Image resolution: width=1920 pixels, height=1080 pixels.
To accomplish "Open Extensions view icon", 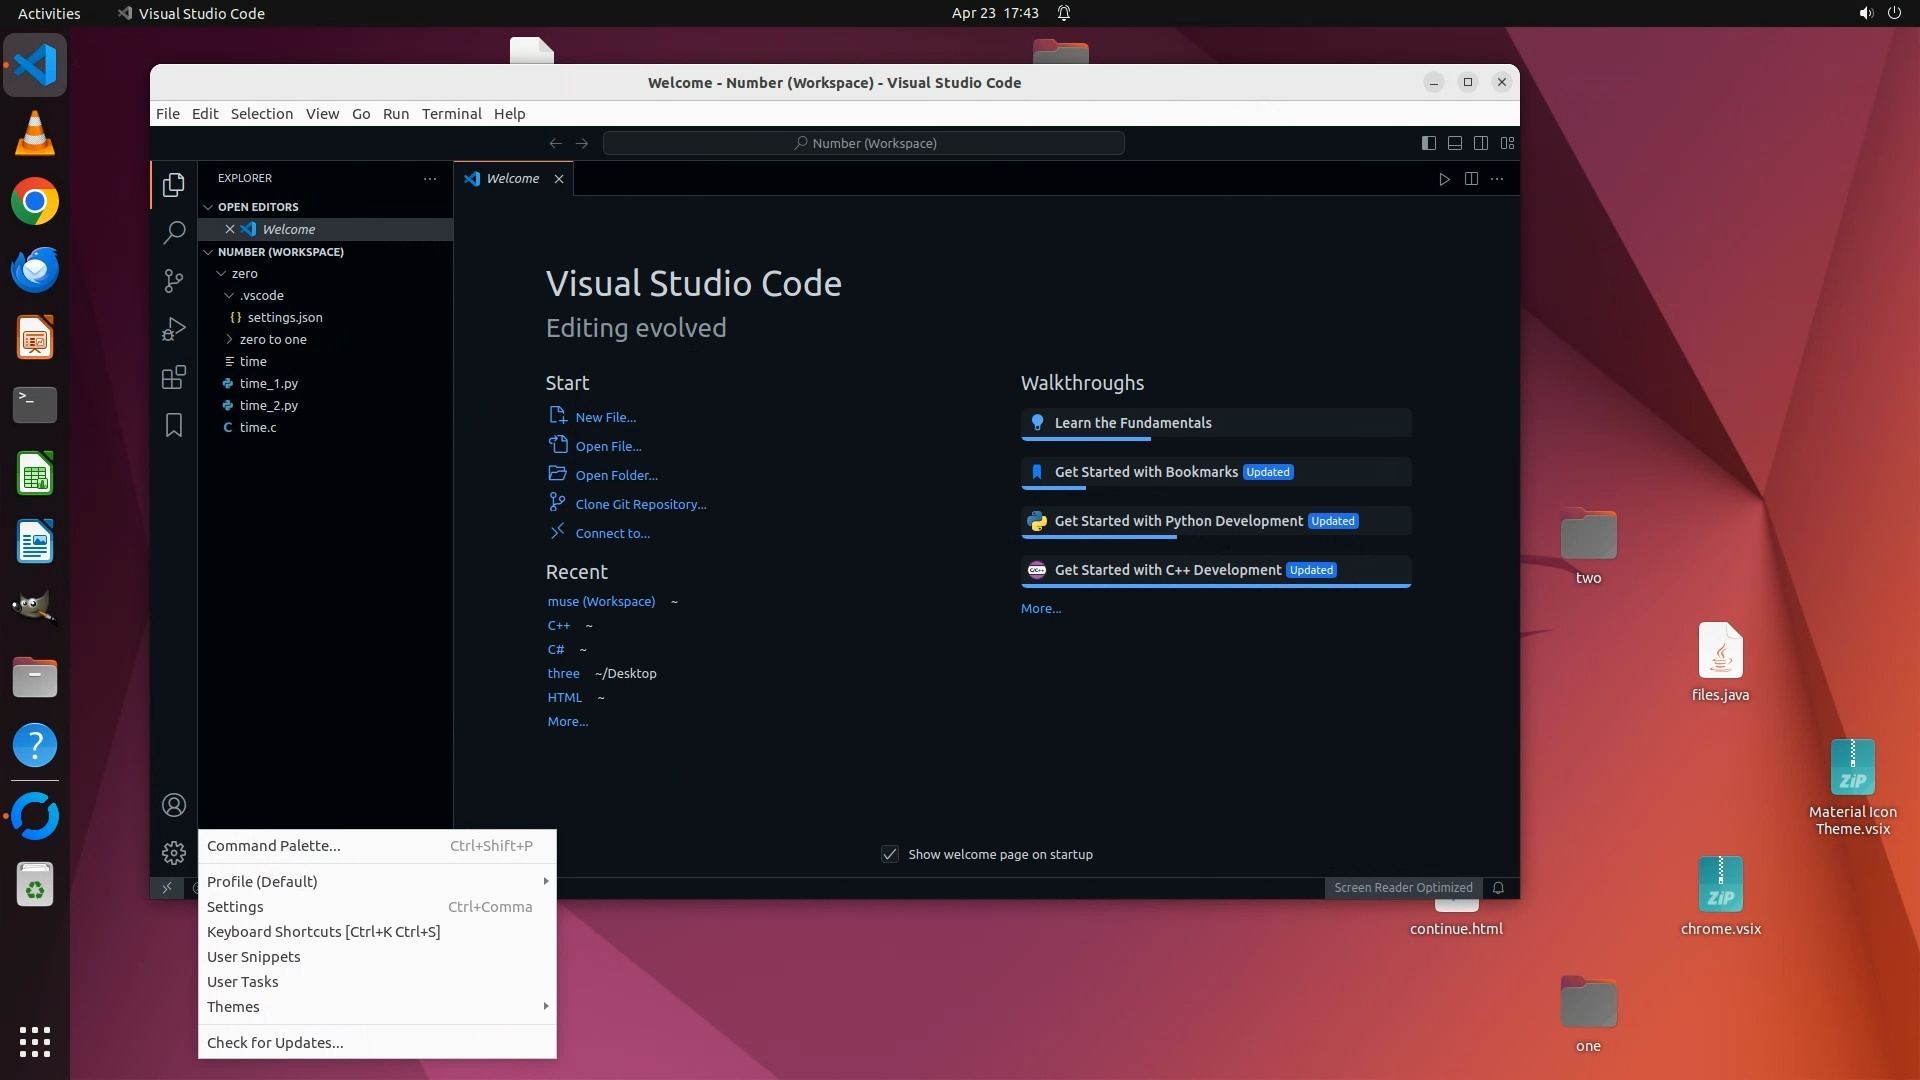I will [x=174, y=377].
